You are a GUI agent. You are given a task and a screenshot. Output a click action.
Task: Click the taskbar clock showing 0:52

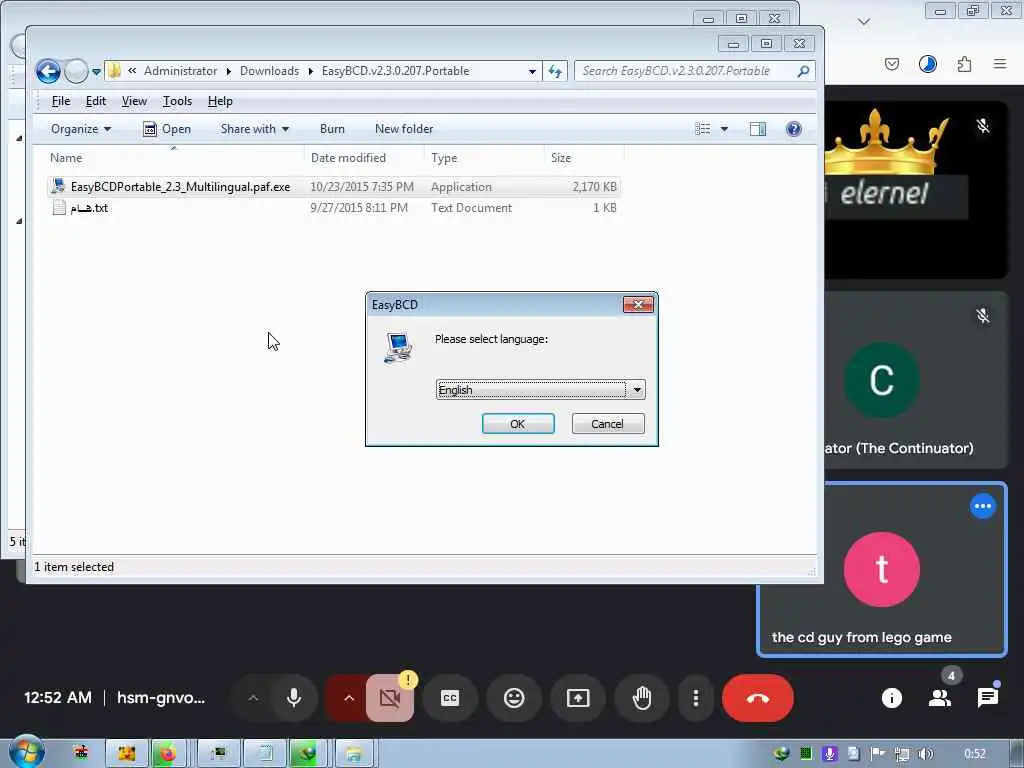click(x=974, y=754)
